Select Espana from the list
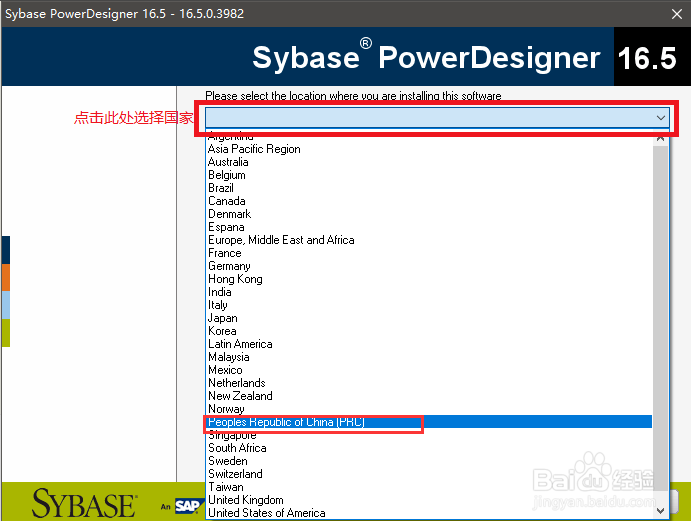This screenshot has width=691, height=521. [x=430, y=227]
